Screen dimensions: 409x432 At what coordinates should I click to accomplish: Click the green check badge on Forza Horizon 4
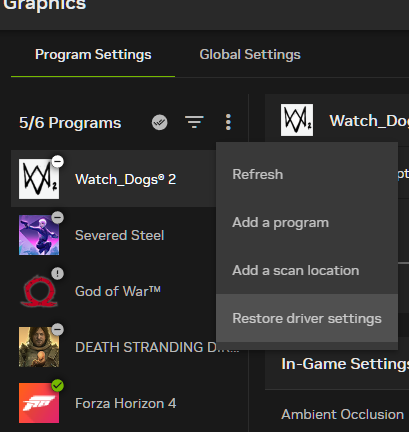pos(58,386)
